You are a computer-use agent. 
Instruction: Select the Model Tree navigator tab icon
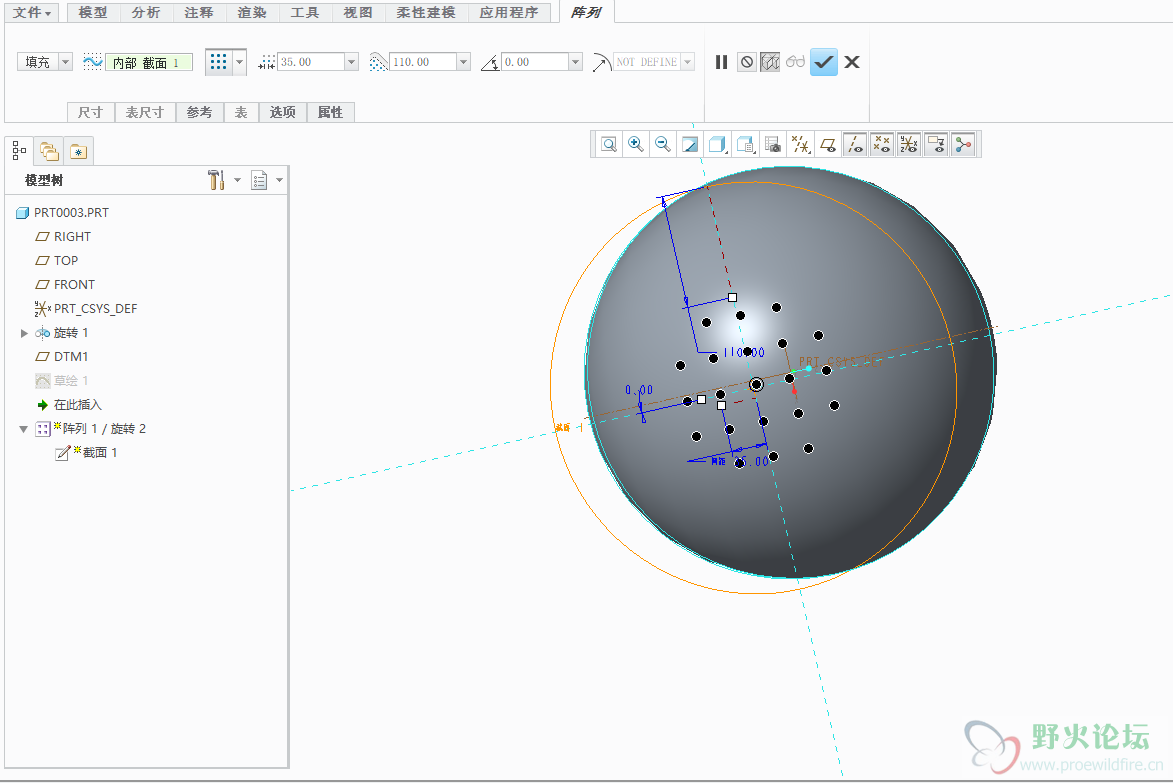click(x=19, y=151)
